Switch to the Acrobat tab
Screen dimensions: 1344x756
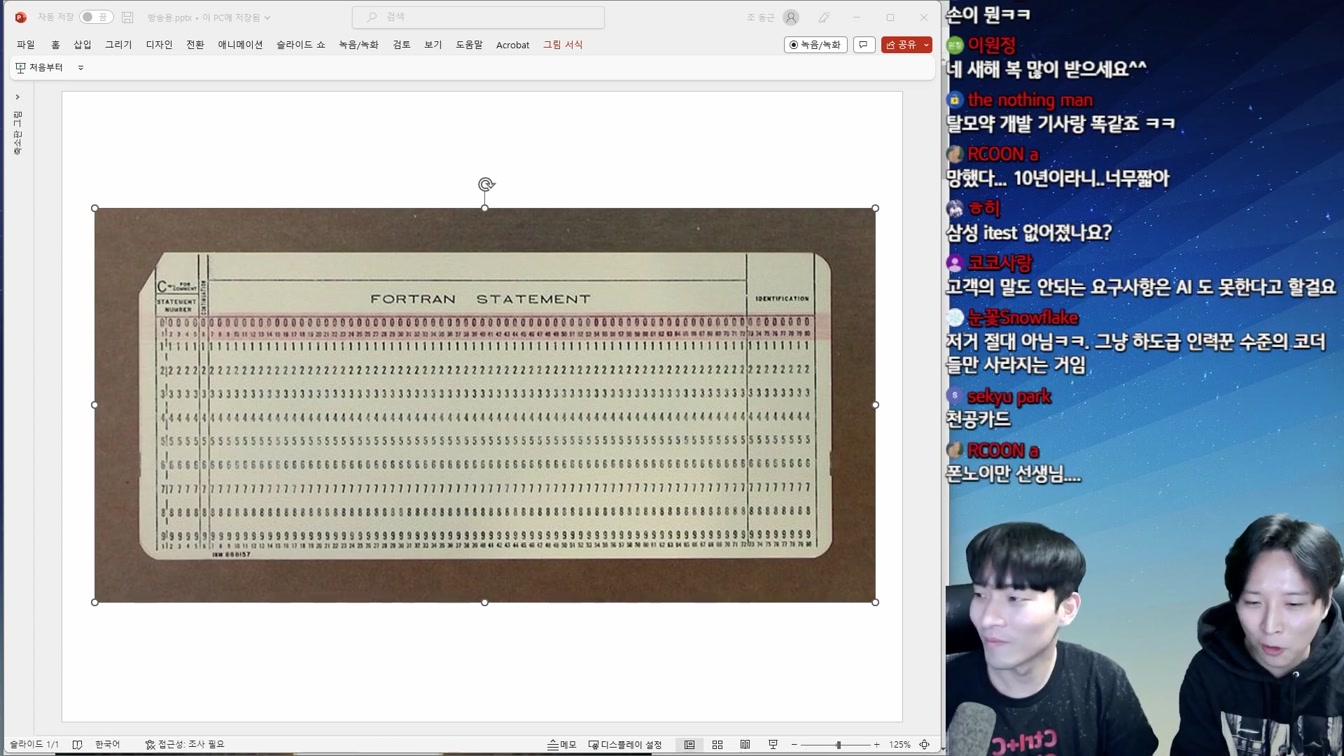point(513,45)
